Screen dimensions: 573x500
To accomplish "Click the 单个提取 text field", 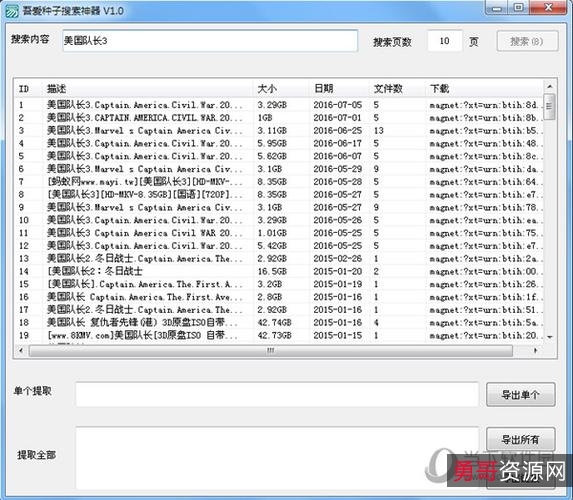I will pyautogui.click(x=277, y=394).
